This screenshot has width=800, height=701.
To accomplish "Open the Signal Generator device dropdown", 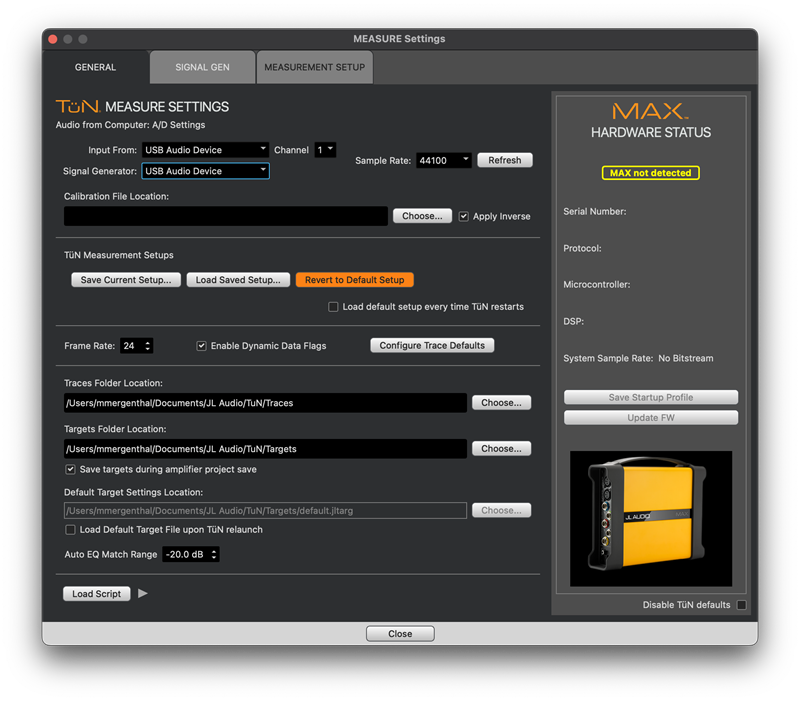I will 206,171.
